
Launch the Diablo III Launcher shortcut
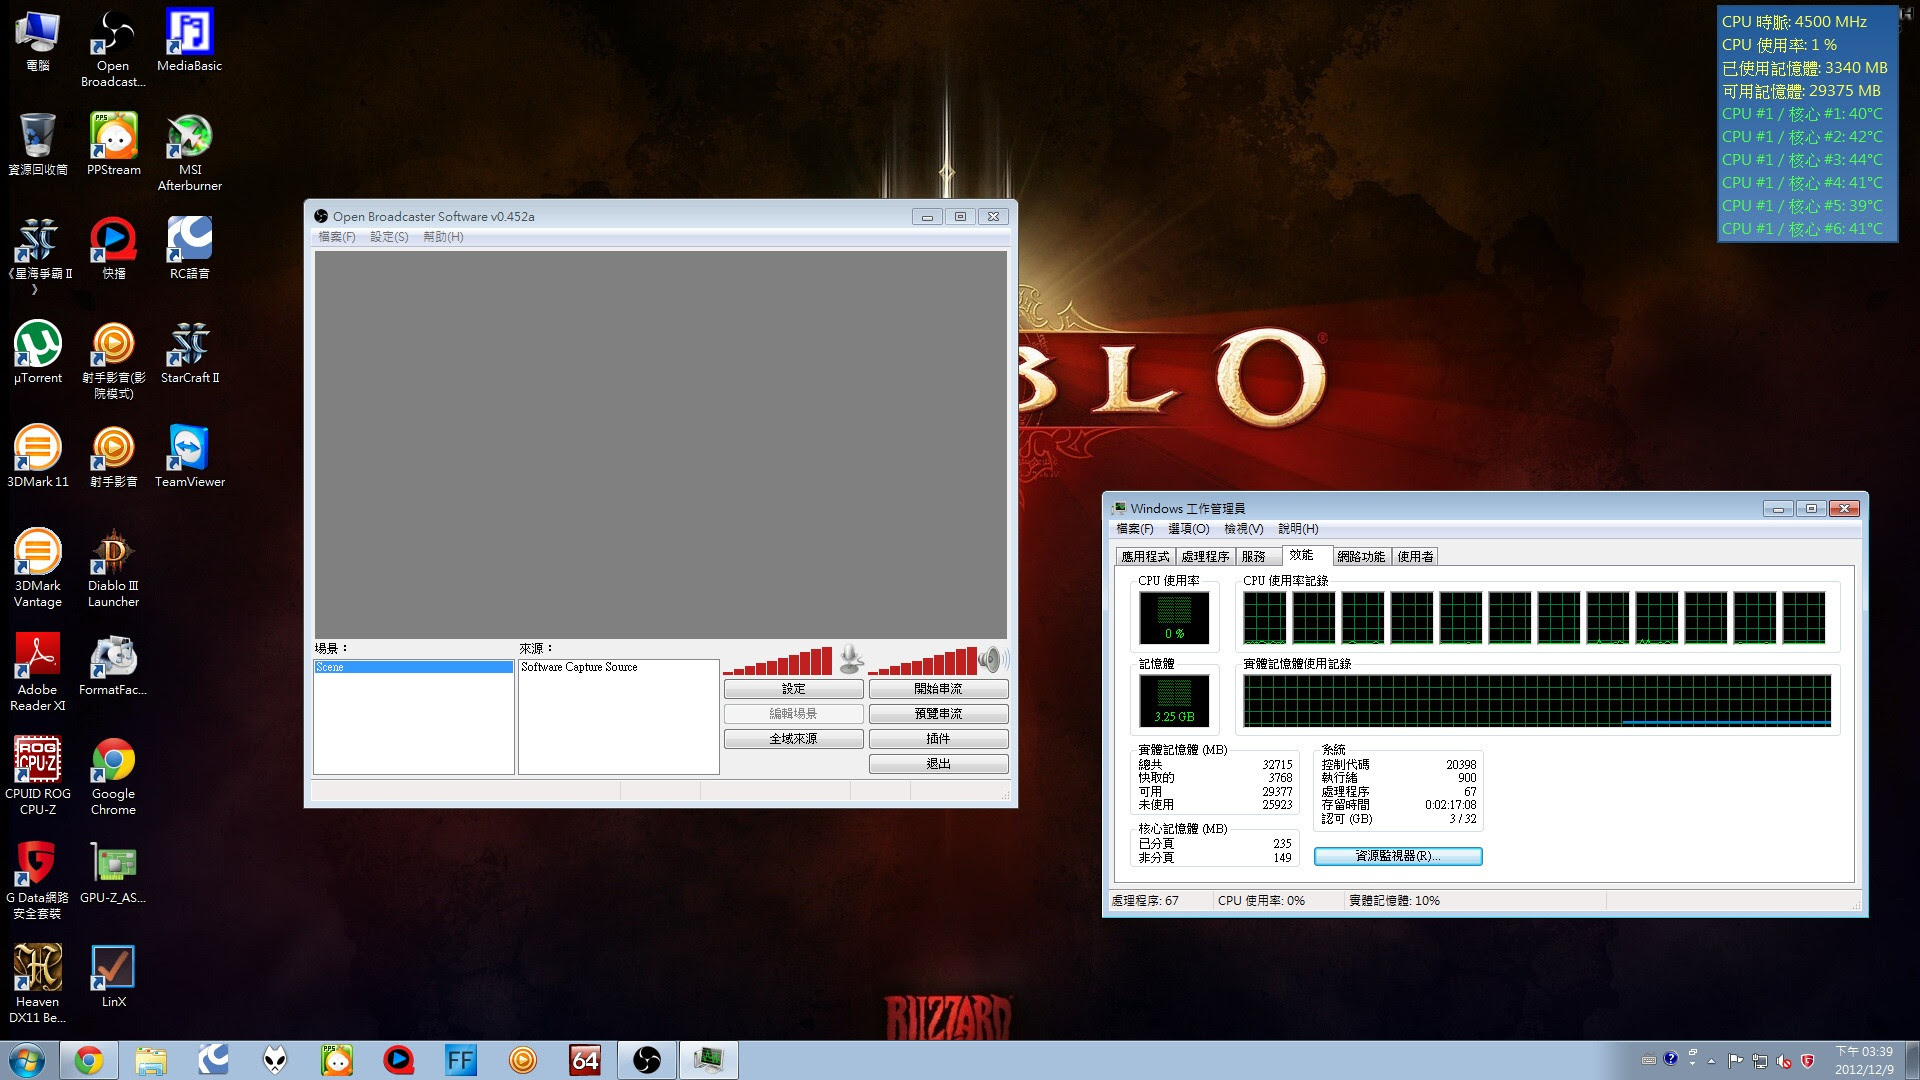coord(113,568)
